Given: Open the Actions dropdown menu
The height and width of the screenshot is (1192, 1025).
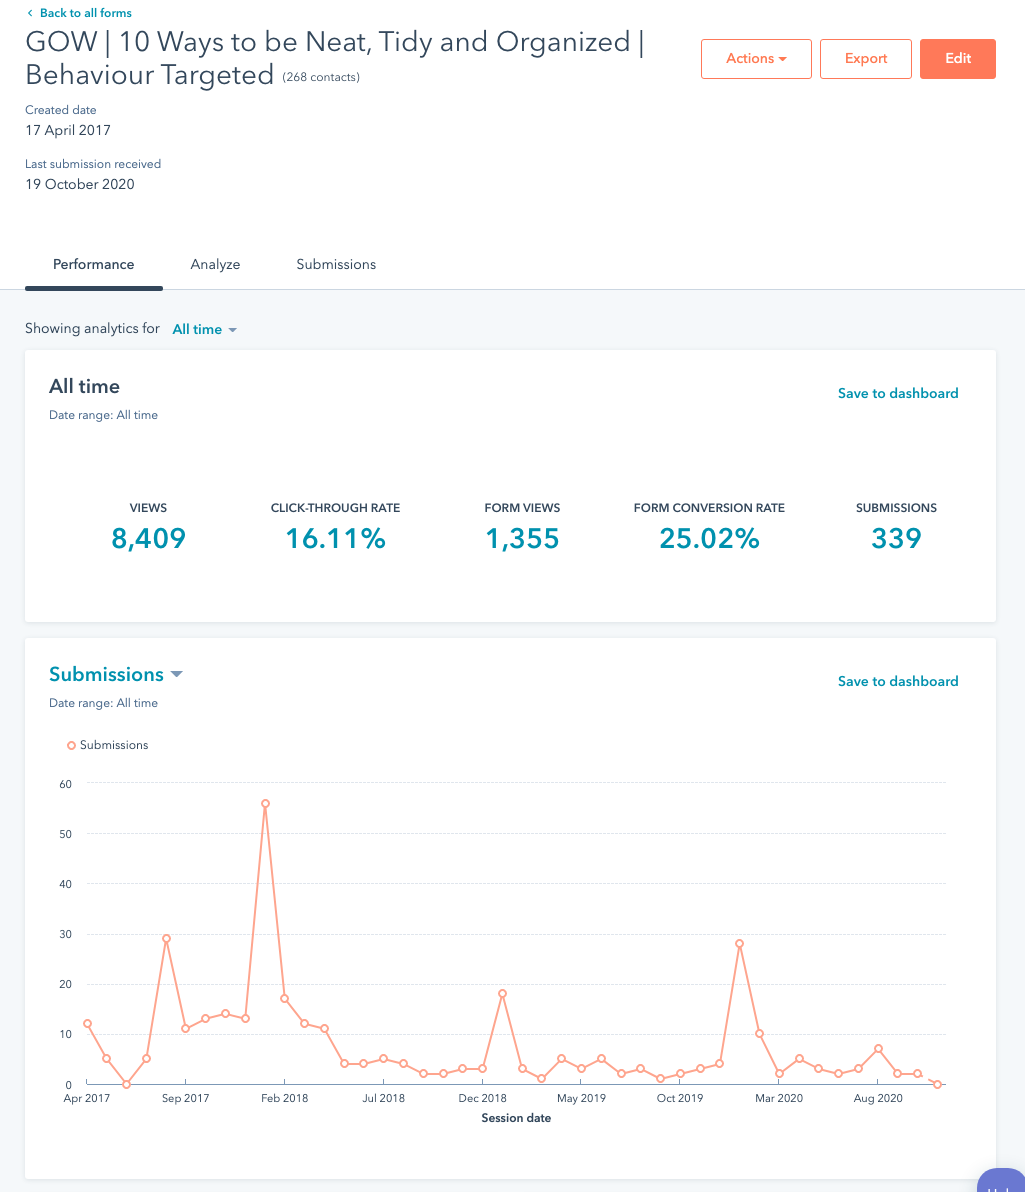Looking at the screenshot, I should tap(755, 59).
